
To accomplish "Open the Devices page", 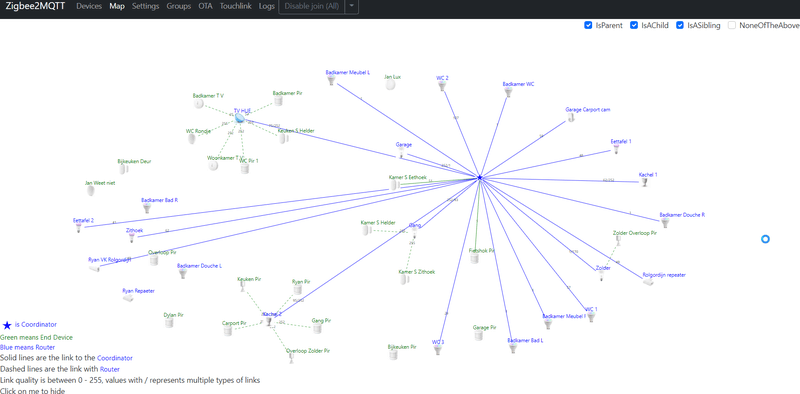I will [89, 7].
